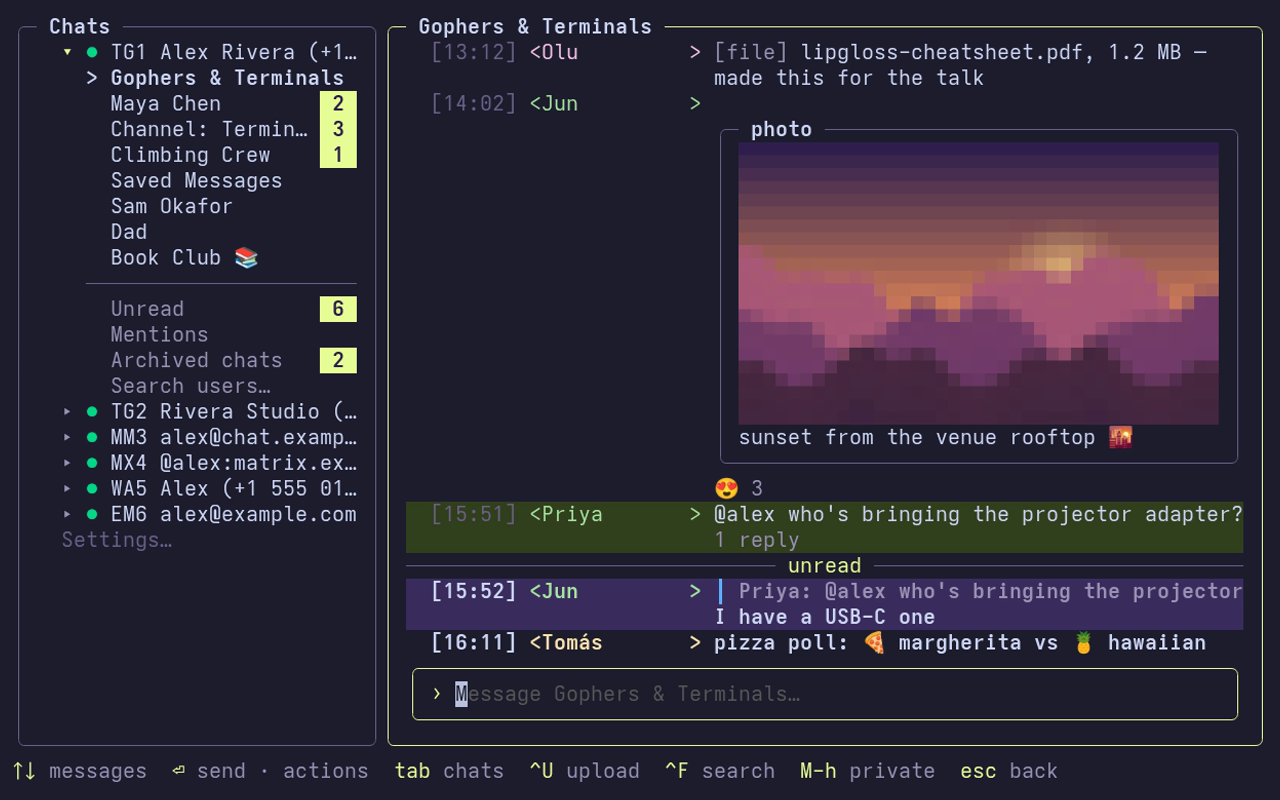Open the Sam Okafor chat
Viewport: 1280px width, 800px height.
pyautogui.click(x=172, y=206)
